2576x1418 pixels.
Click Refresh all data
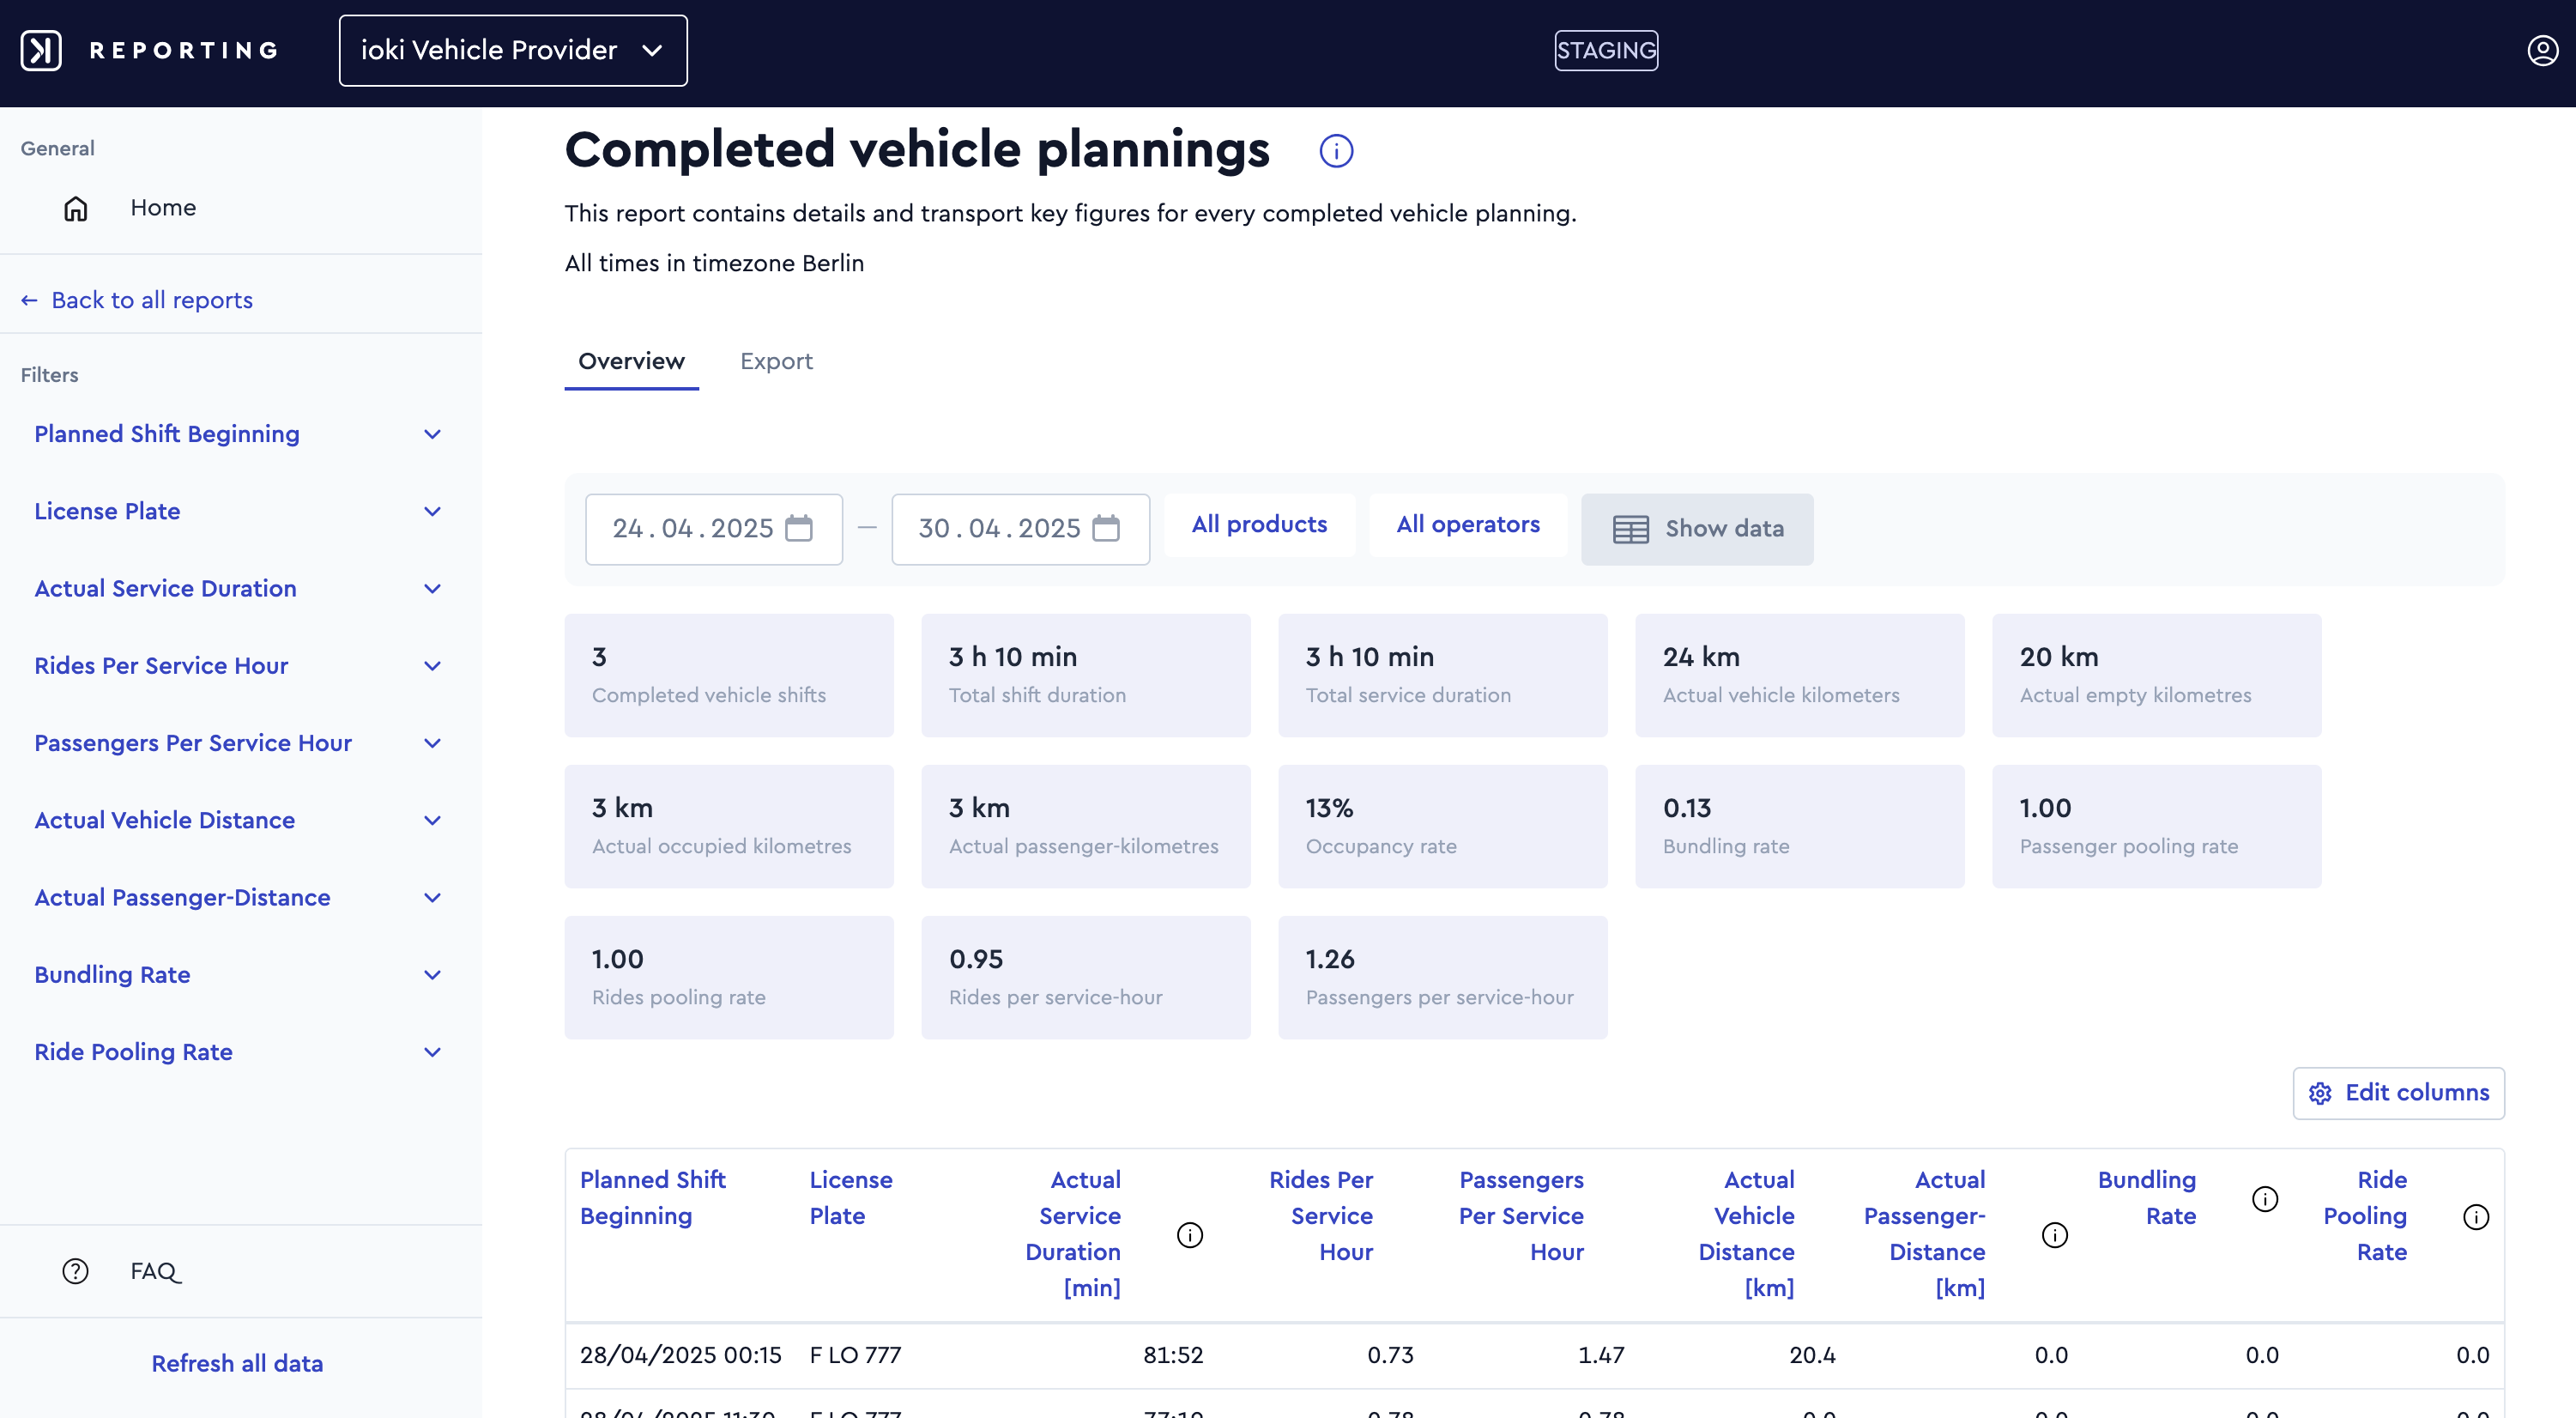pos(237,1363)
